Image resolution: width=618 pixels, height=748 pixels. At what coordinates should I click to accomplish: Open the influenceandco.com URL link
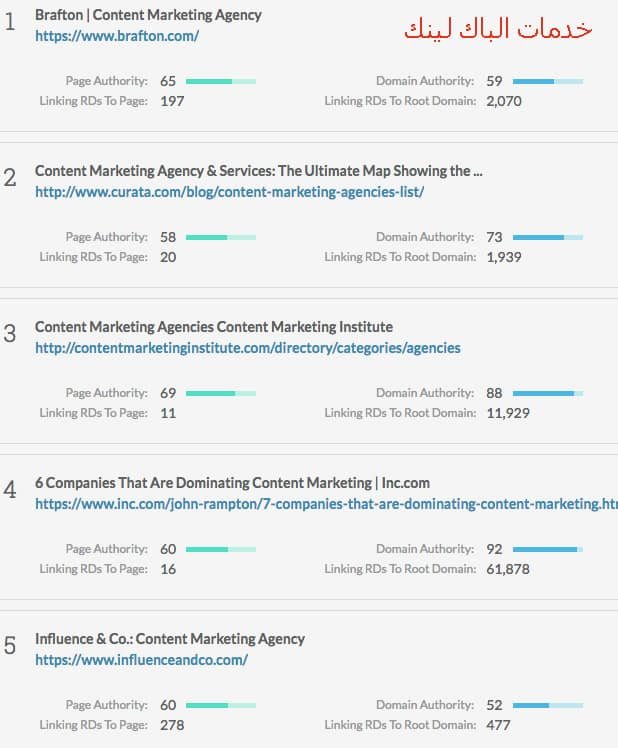pyautogui.click(x=141, y=660)
